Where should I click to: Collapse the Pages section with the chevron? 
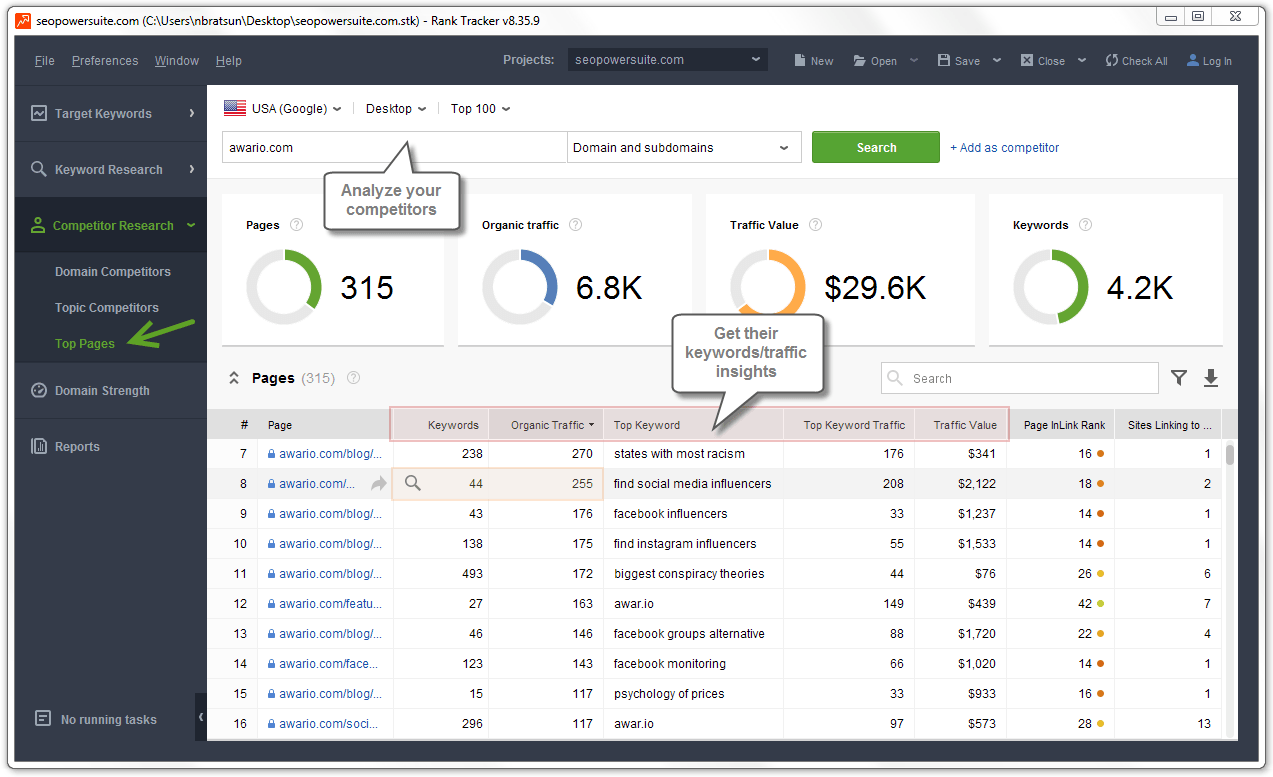pos(234,378)
